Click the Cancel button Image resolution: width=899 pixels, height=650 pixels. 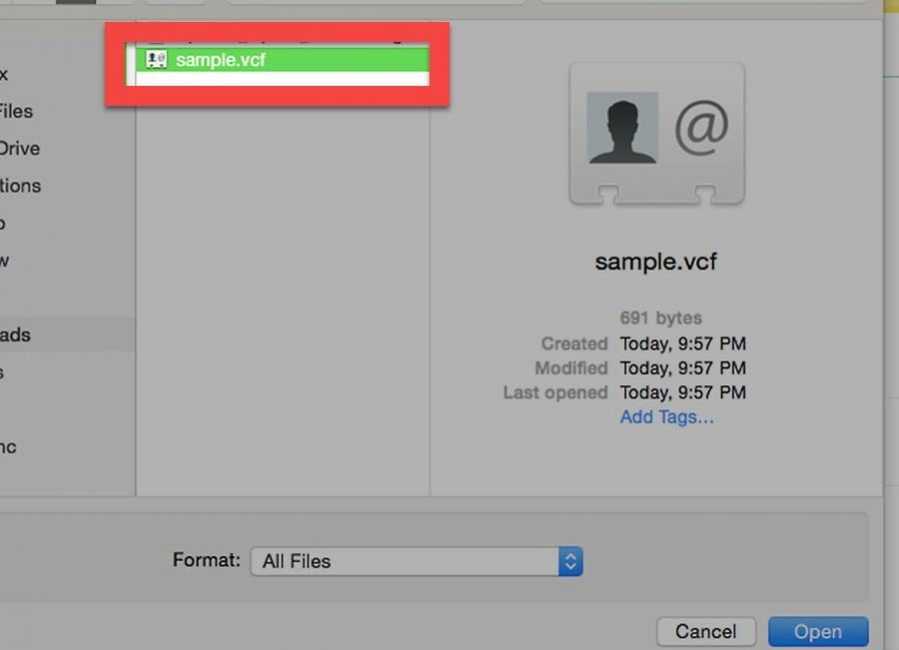(706, 632)
